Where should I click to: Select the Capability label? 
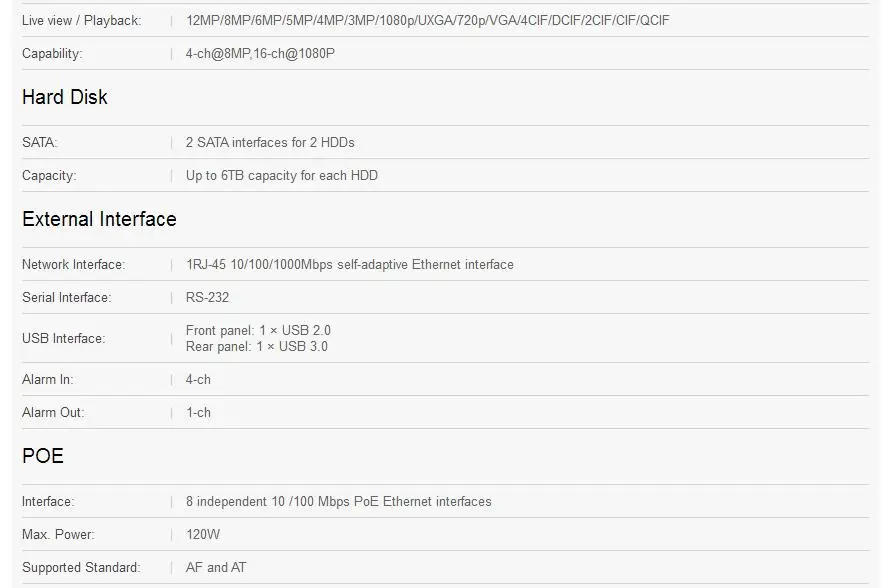(x=52, y=53)
